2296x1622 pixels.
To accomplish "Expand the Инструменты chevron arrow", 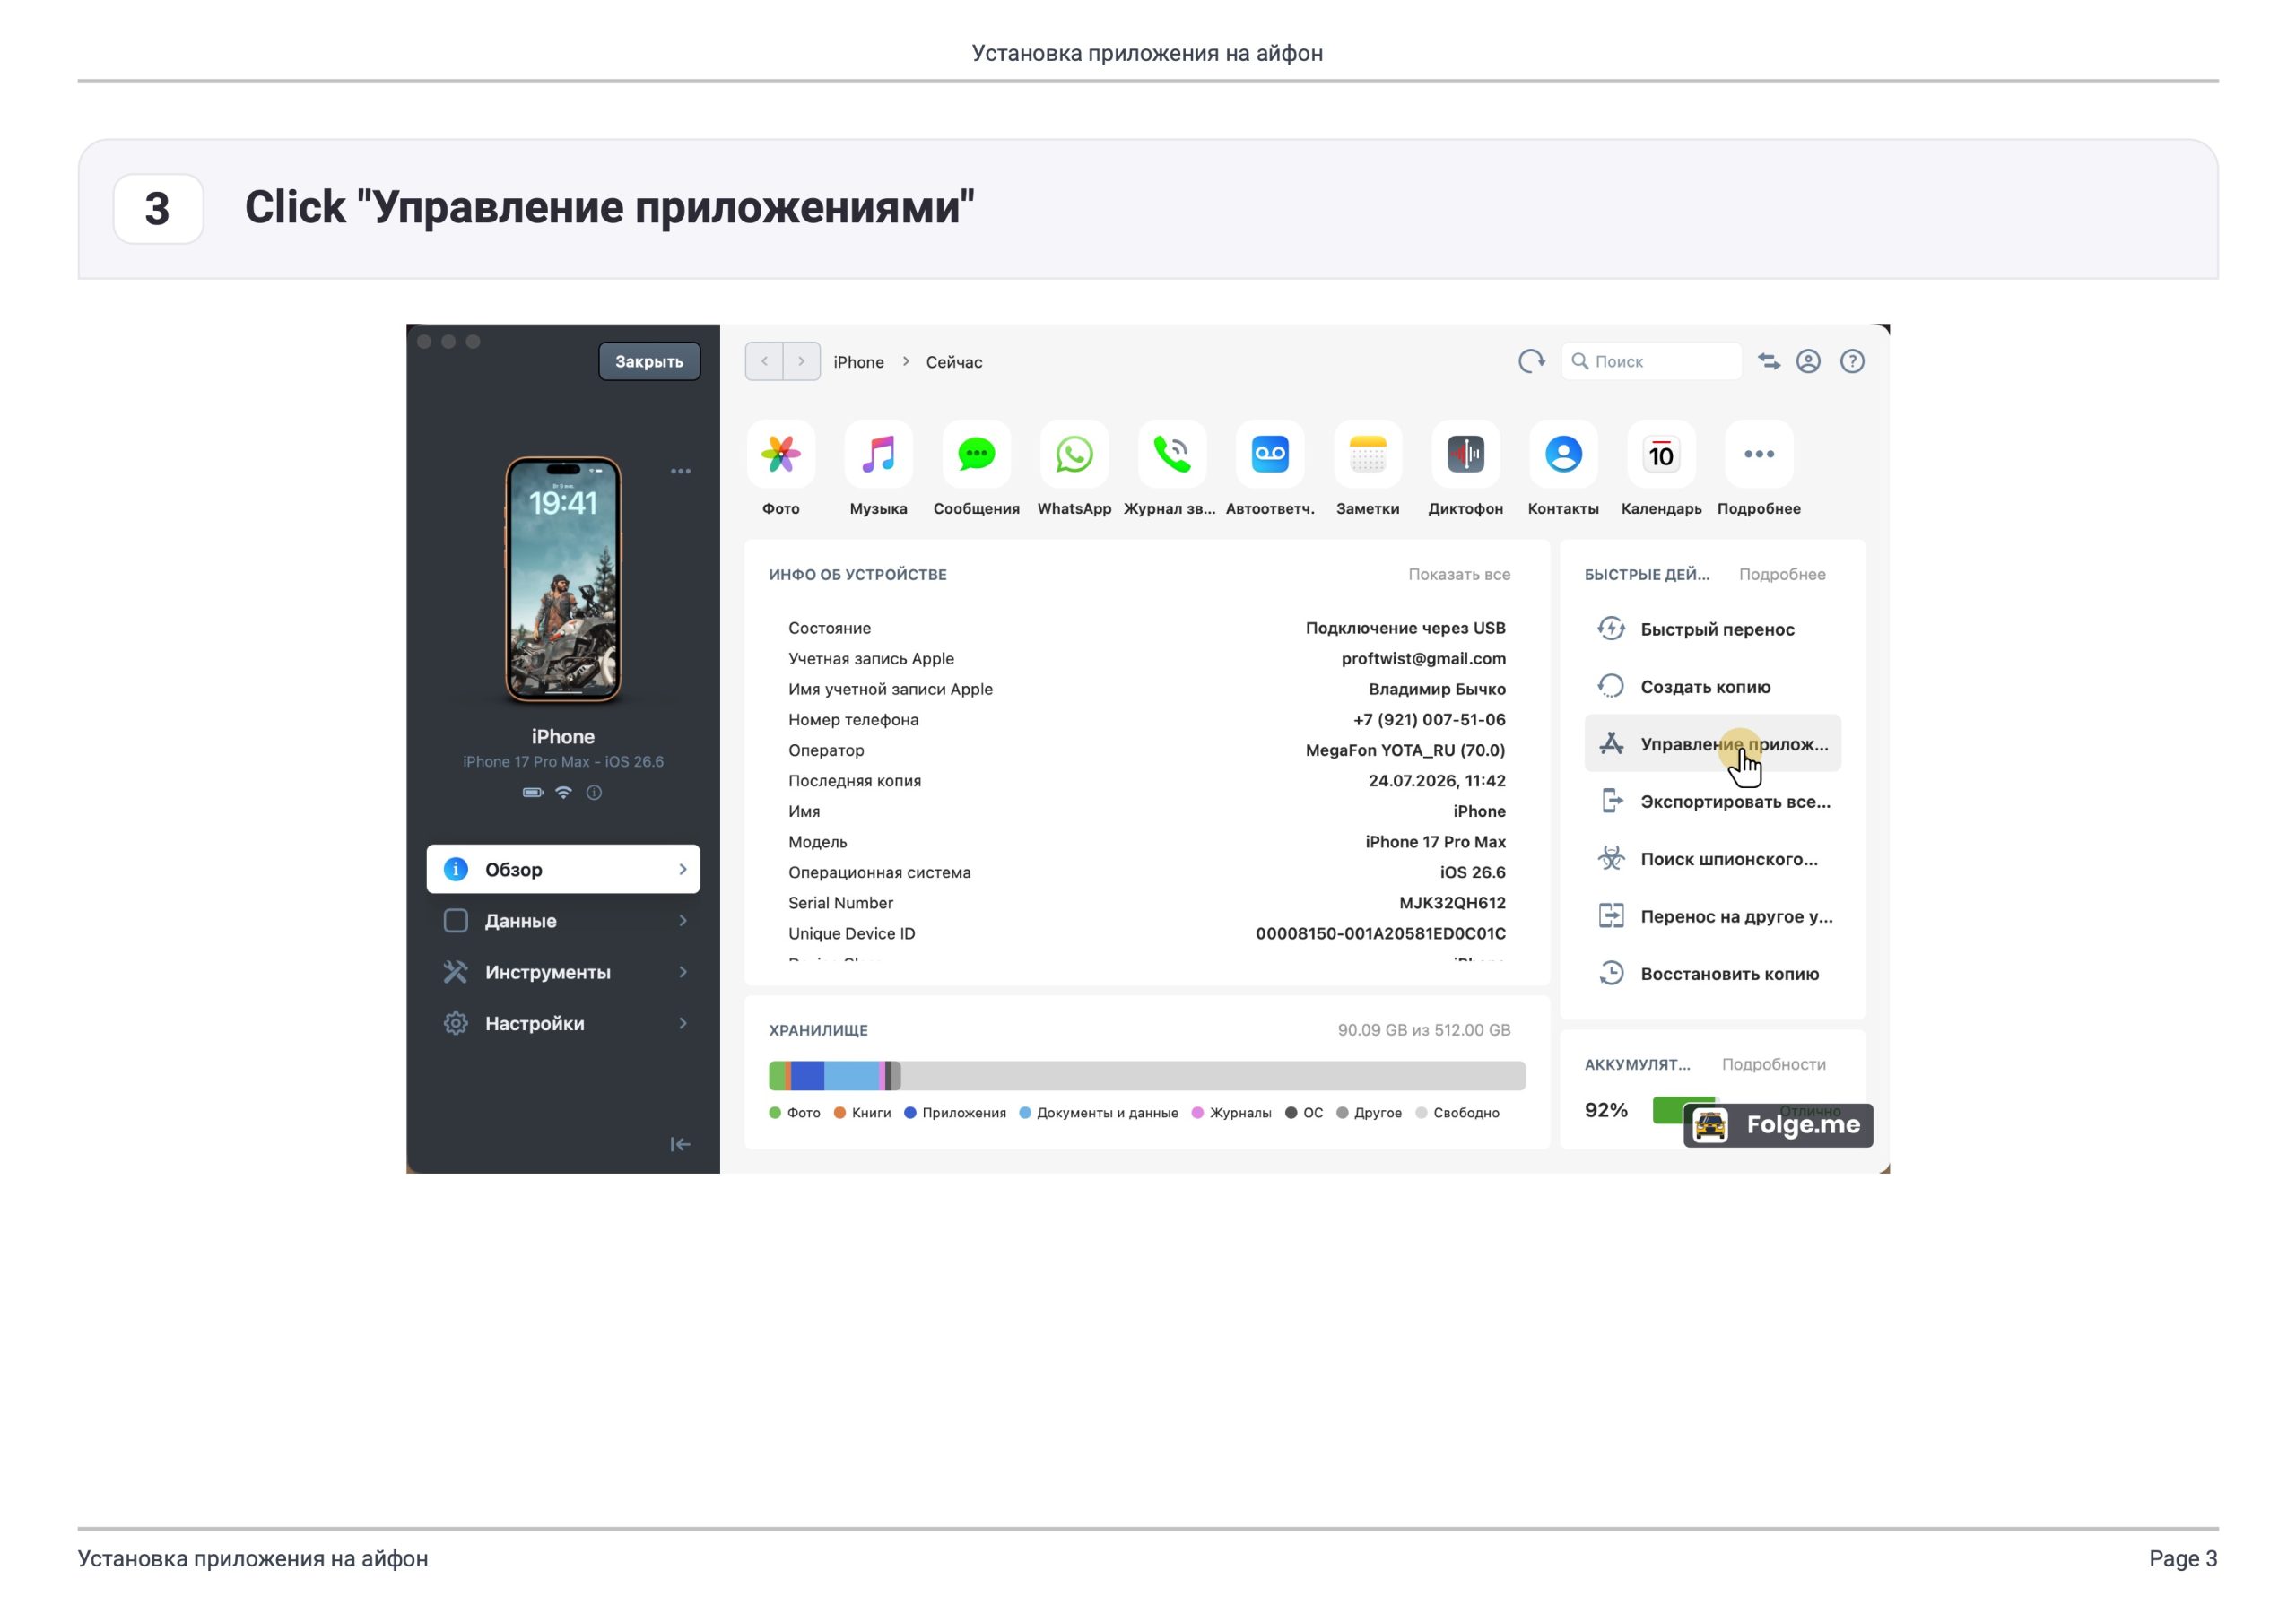I will (x=683, y=972).
